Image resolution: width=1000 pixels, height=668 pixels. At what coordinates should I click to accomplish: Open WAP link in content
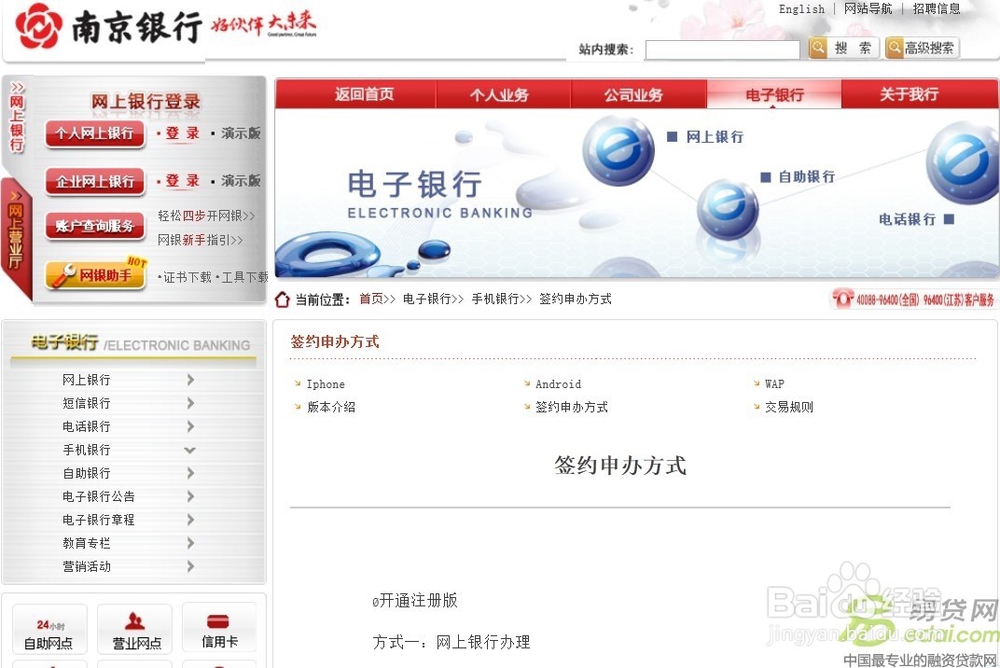(774, 384)
